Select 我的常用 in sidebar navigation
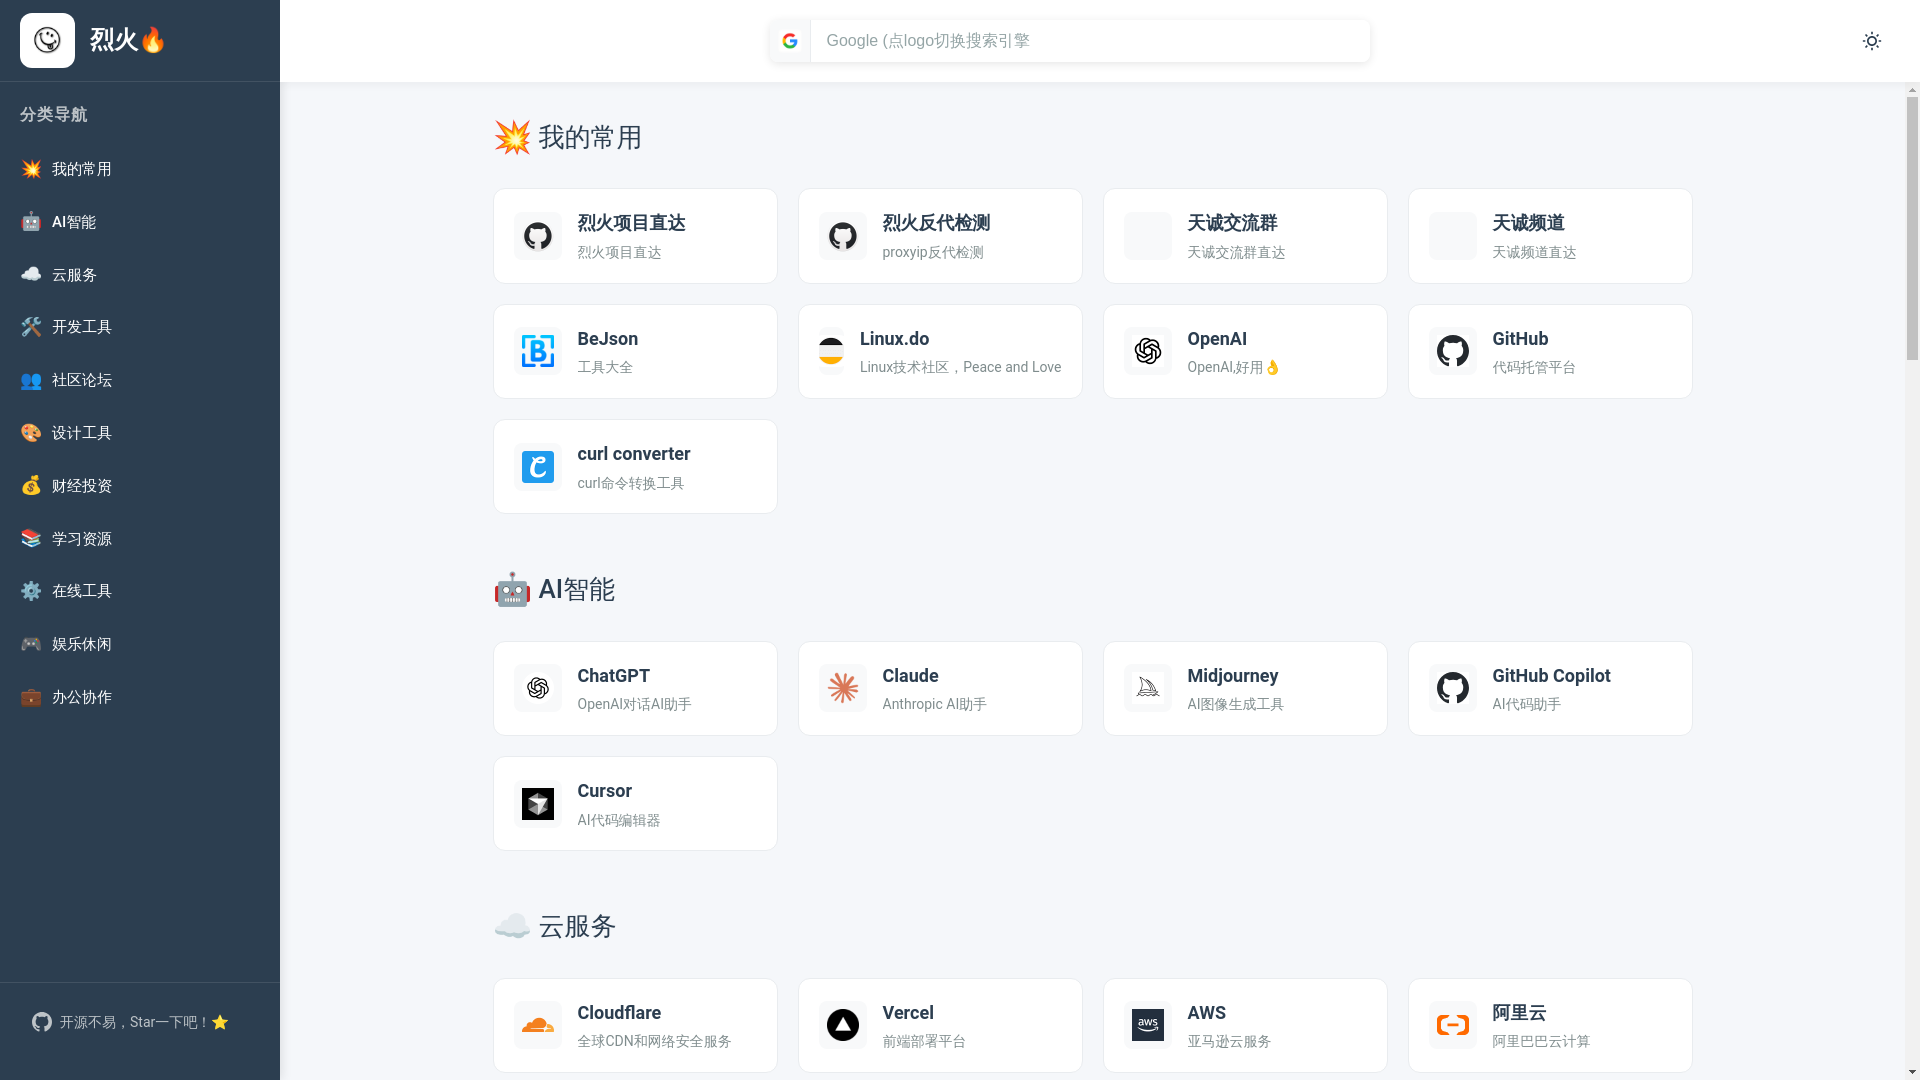1920x1080 pixels. click(x=140, y=169)
